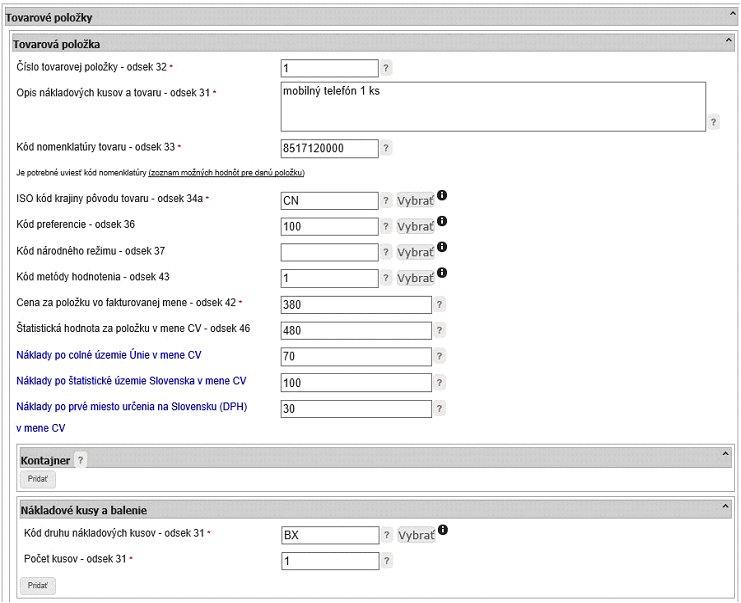The height and width of the screenshot is (603, 741).
Task: Click the Nákladové kusy a balenie heading text
Action: point(84,510)
